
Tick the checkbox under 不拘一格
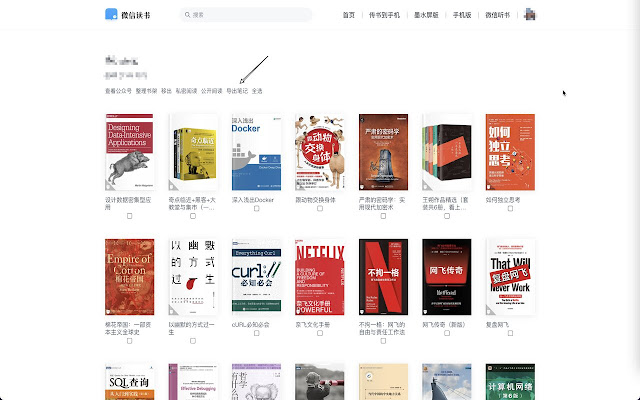(x=383, y=341)
